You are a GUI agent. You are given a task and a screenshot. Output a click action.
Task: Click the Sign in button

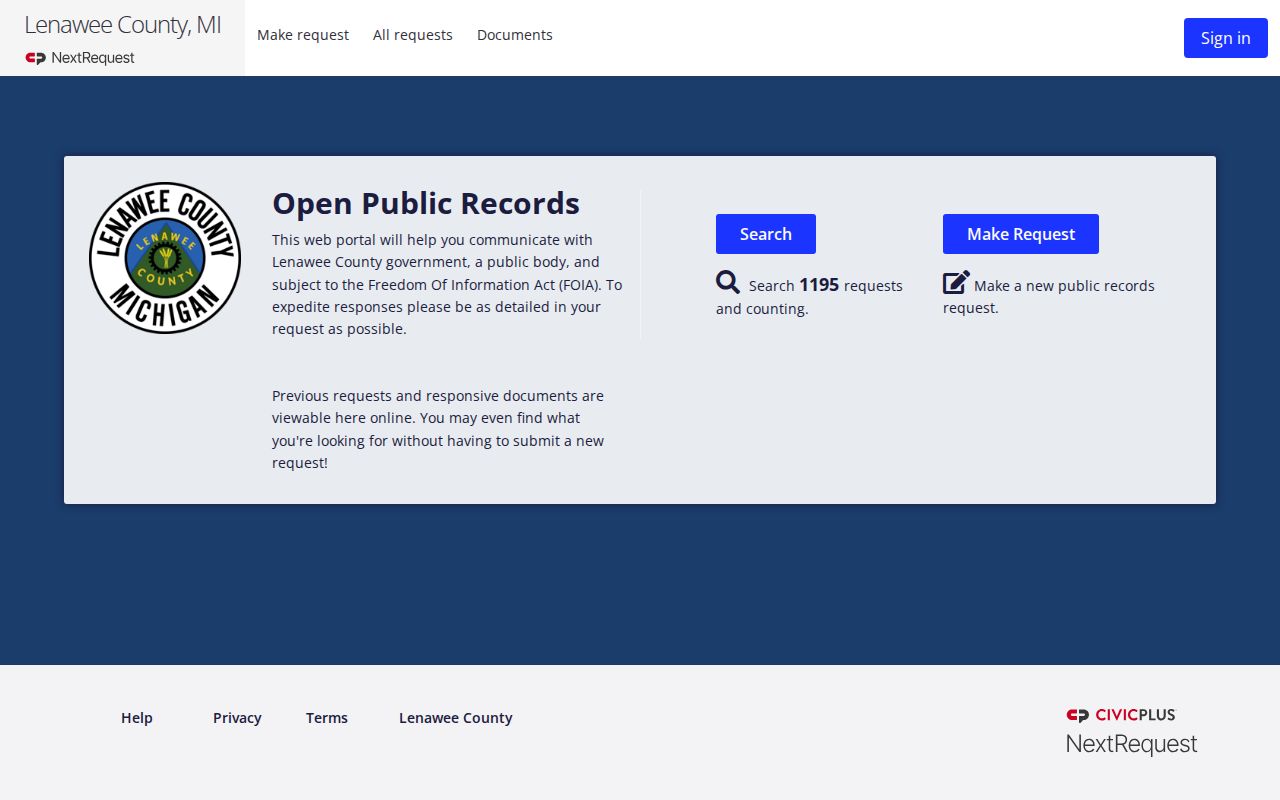(x=1226, y=38)
